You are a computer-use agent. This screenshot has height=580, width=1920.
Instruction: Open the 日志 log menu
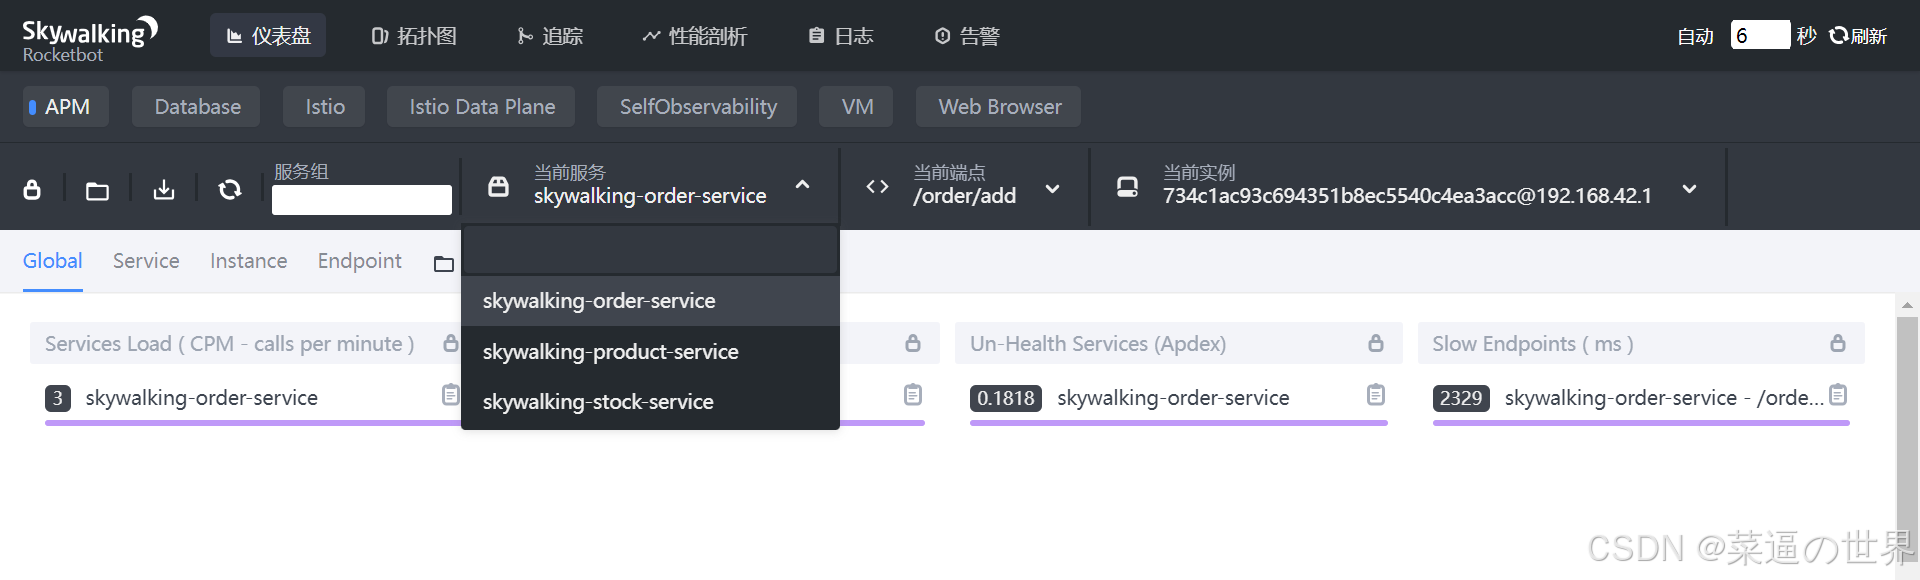(x=841, y=36)
